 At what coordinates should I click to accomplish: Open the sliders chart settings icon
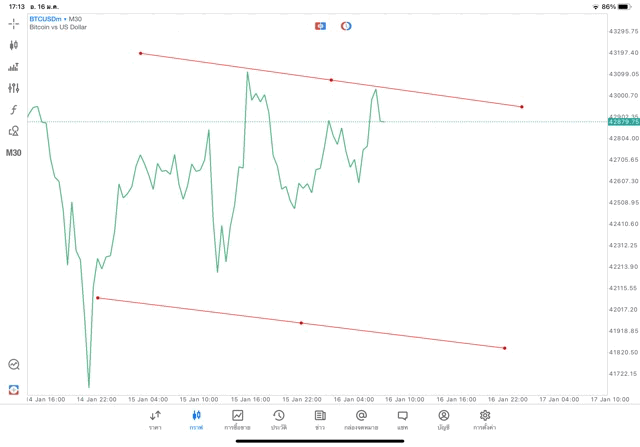[14, 88]
